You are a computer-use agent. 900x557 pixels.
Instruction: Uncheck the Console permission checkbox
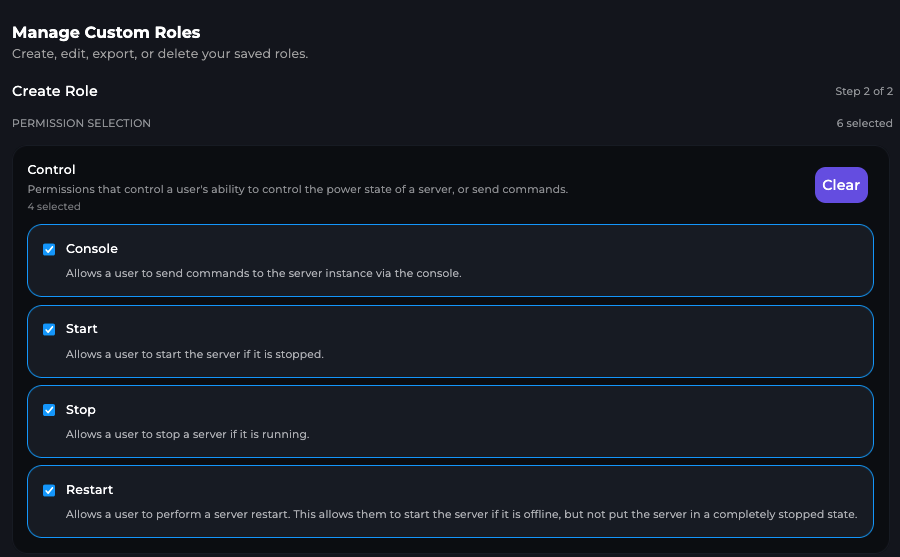pyautogui.click(x=49, y=249)
